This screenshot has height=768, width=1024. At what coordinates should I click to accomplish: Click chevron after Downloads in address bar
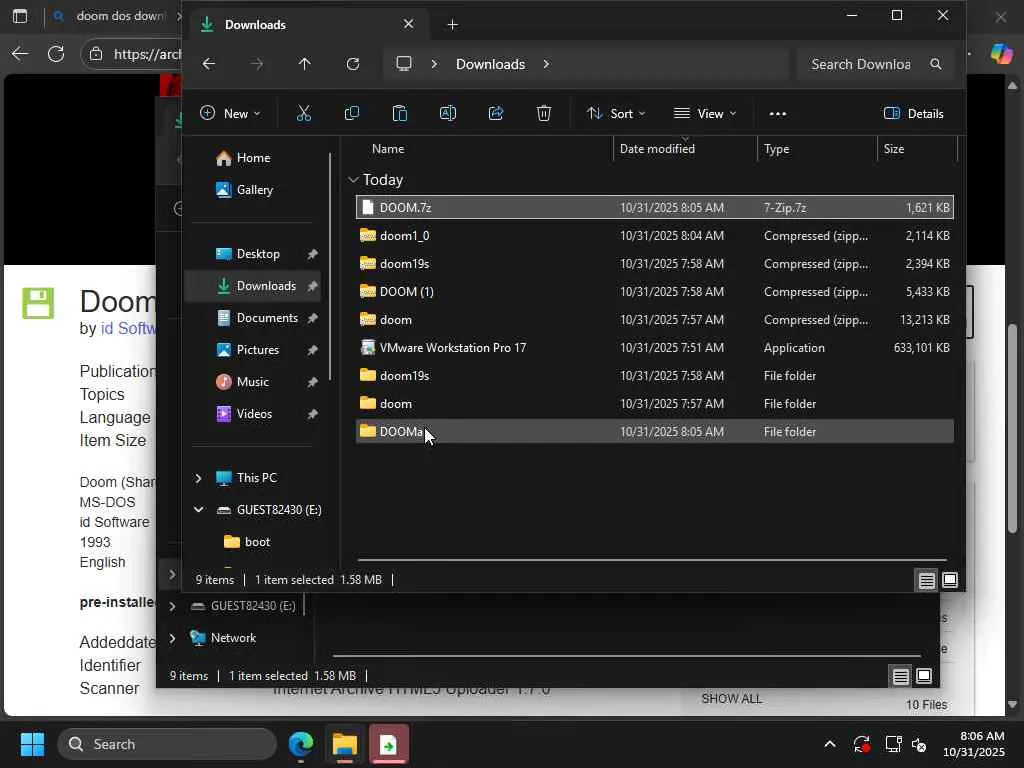click(546, 64)
